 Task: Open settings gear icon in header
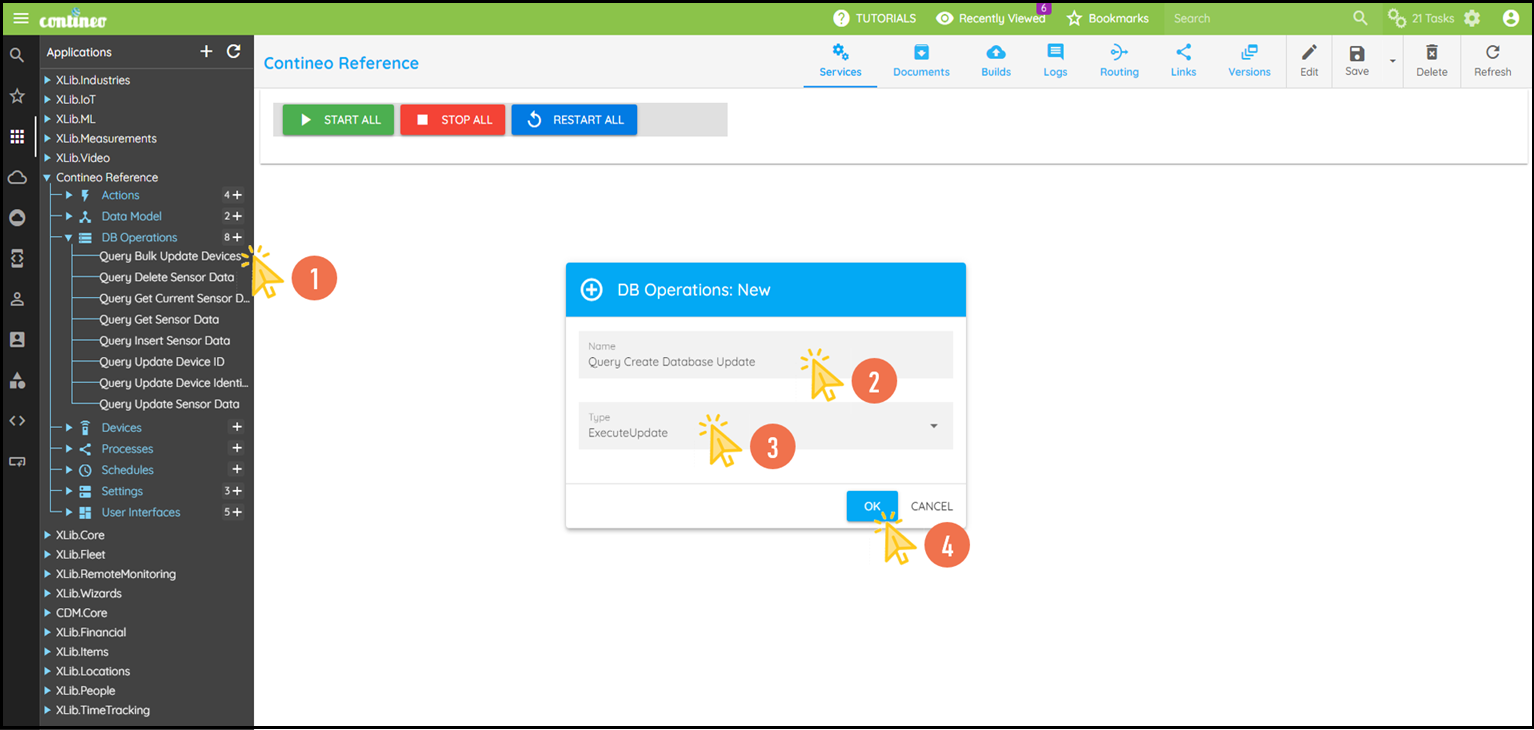click(1472, 18)
